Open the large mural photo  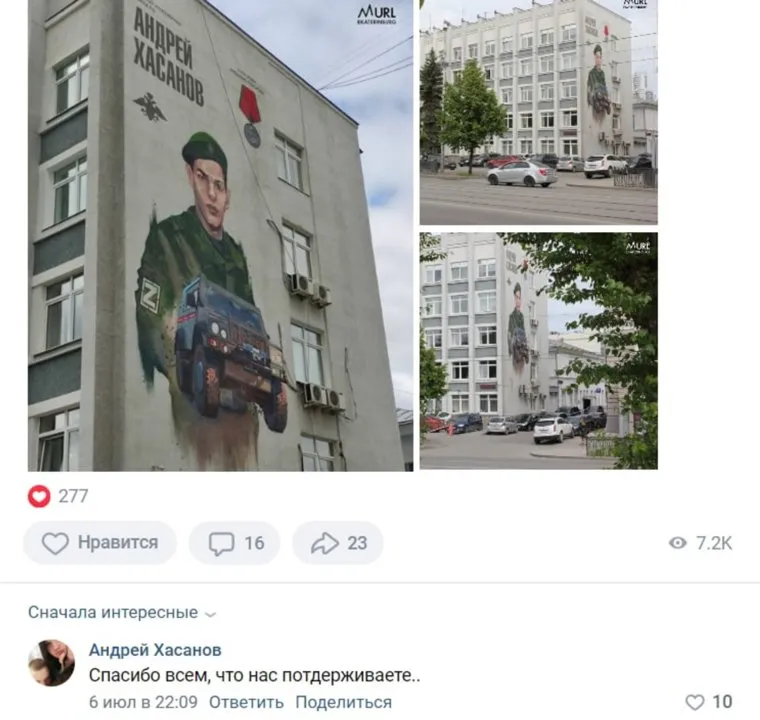click(221, 235)
